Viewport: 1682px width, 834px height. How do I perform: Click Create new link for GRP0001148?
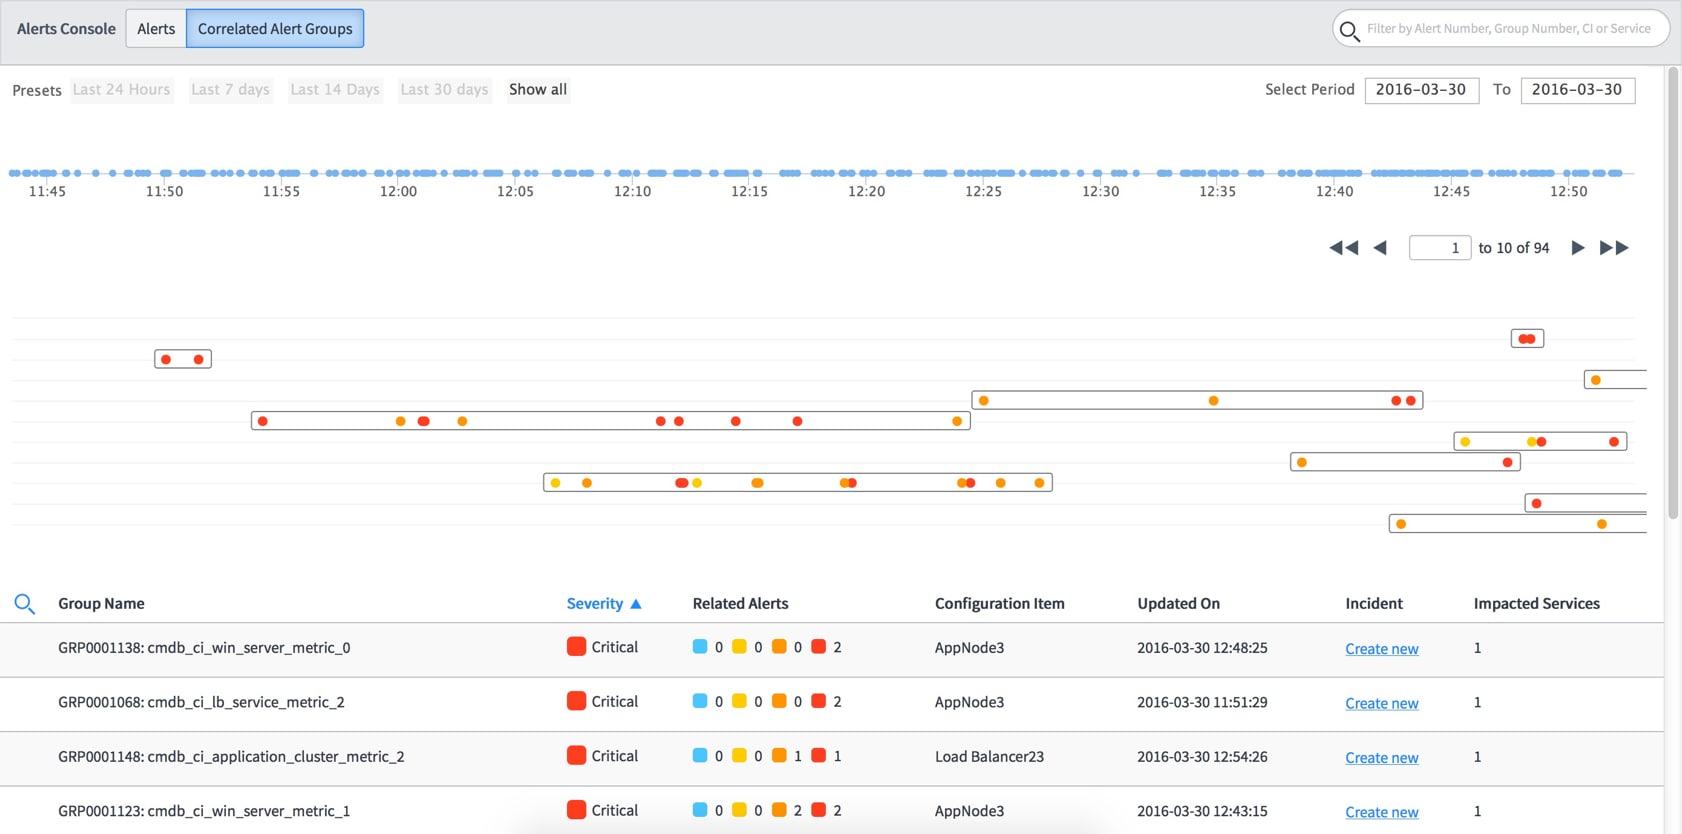point(1381,758)
